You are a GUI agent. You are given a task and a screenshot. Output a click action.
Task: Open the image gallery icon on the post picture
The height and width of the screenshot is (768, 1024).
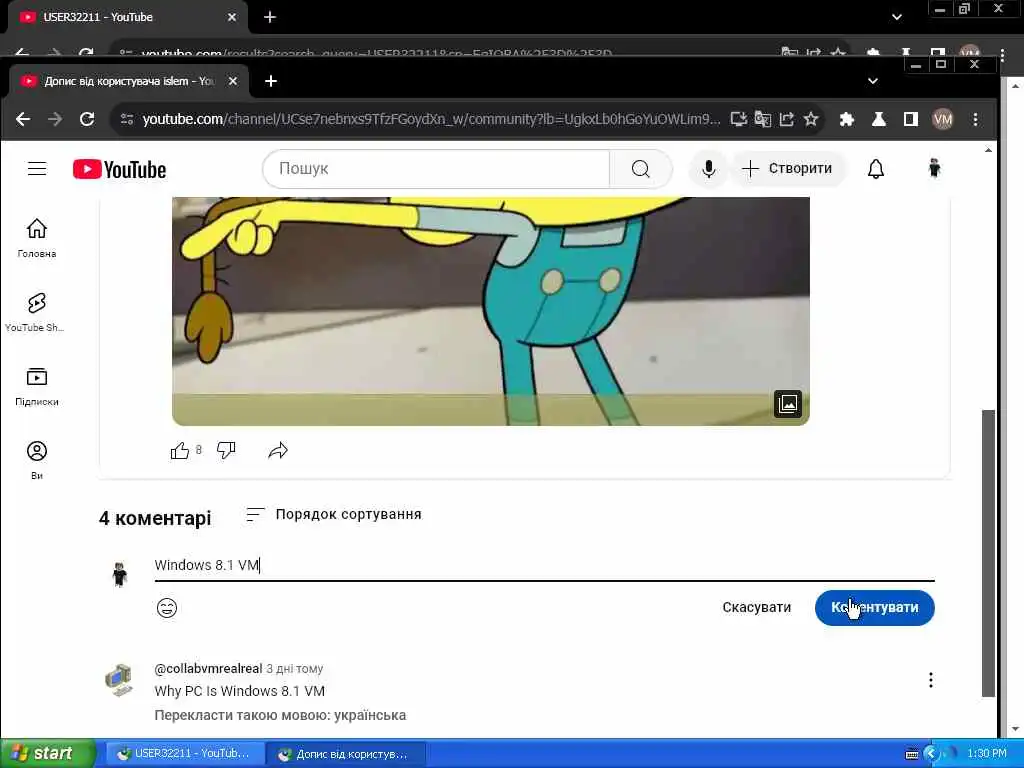788,404
